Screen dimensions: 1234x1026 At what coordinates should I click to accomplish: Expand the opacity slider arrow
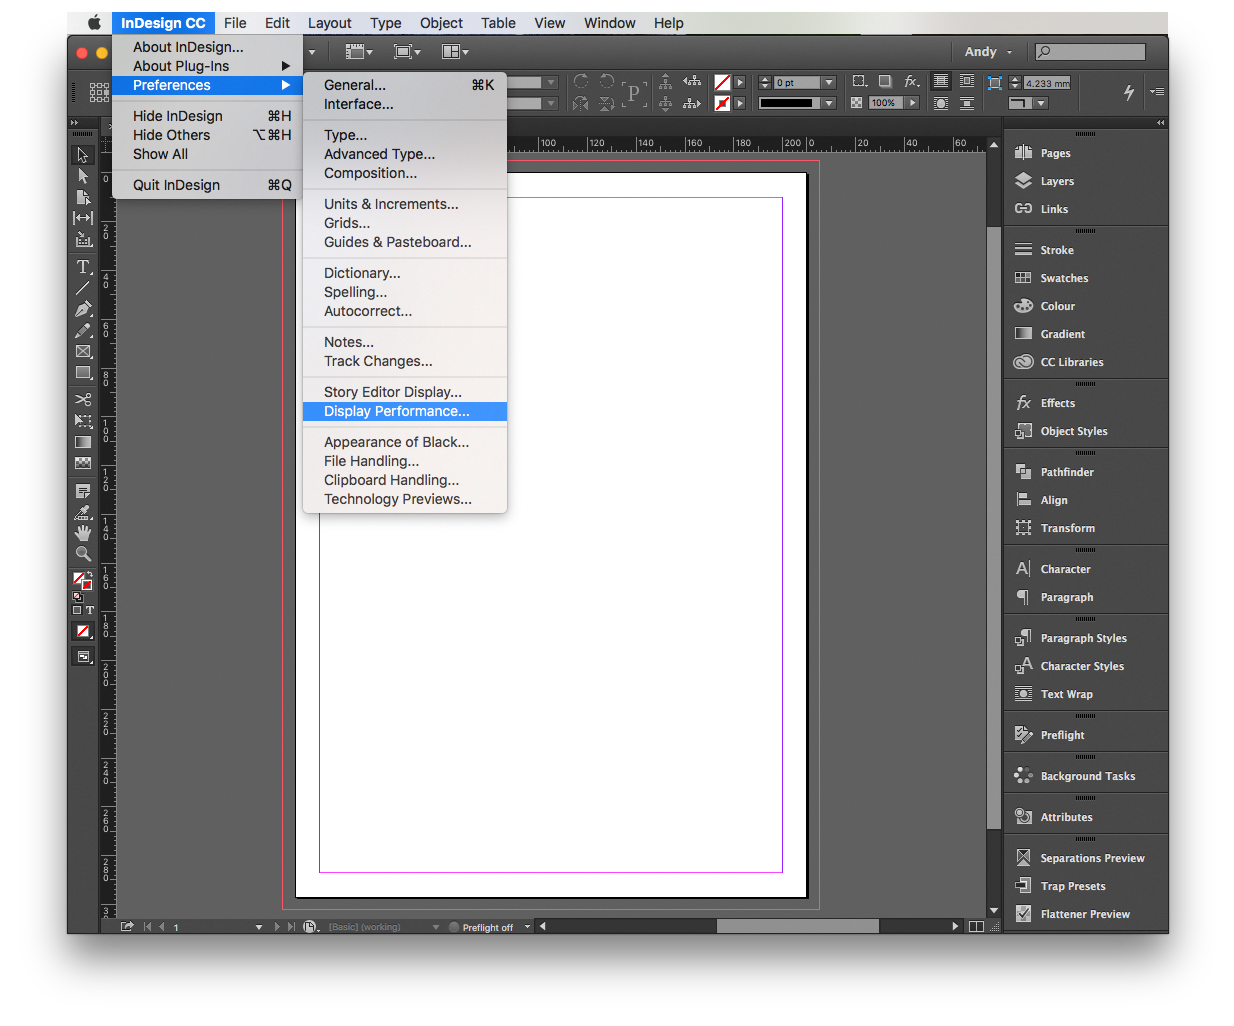tap(912, 103)
